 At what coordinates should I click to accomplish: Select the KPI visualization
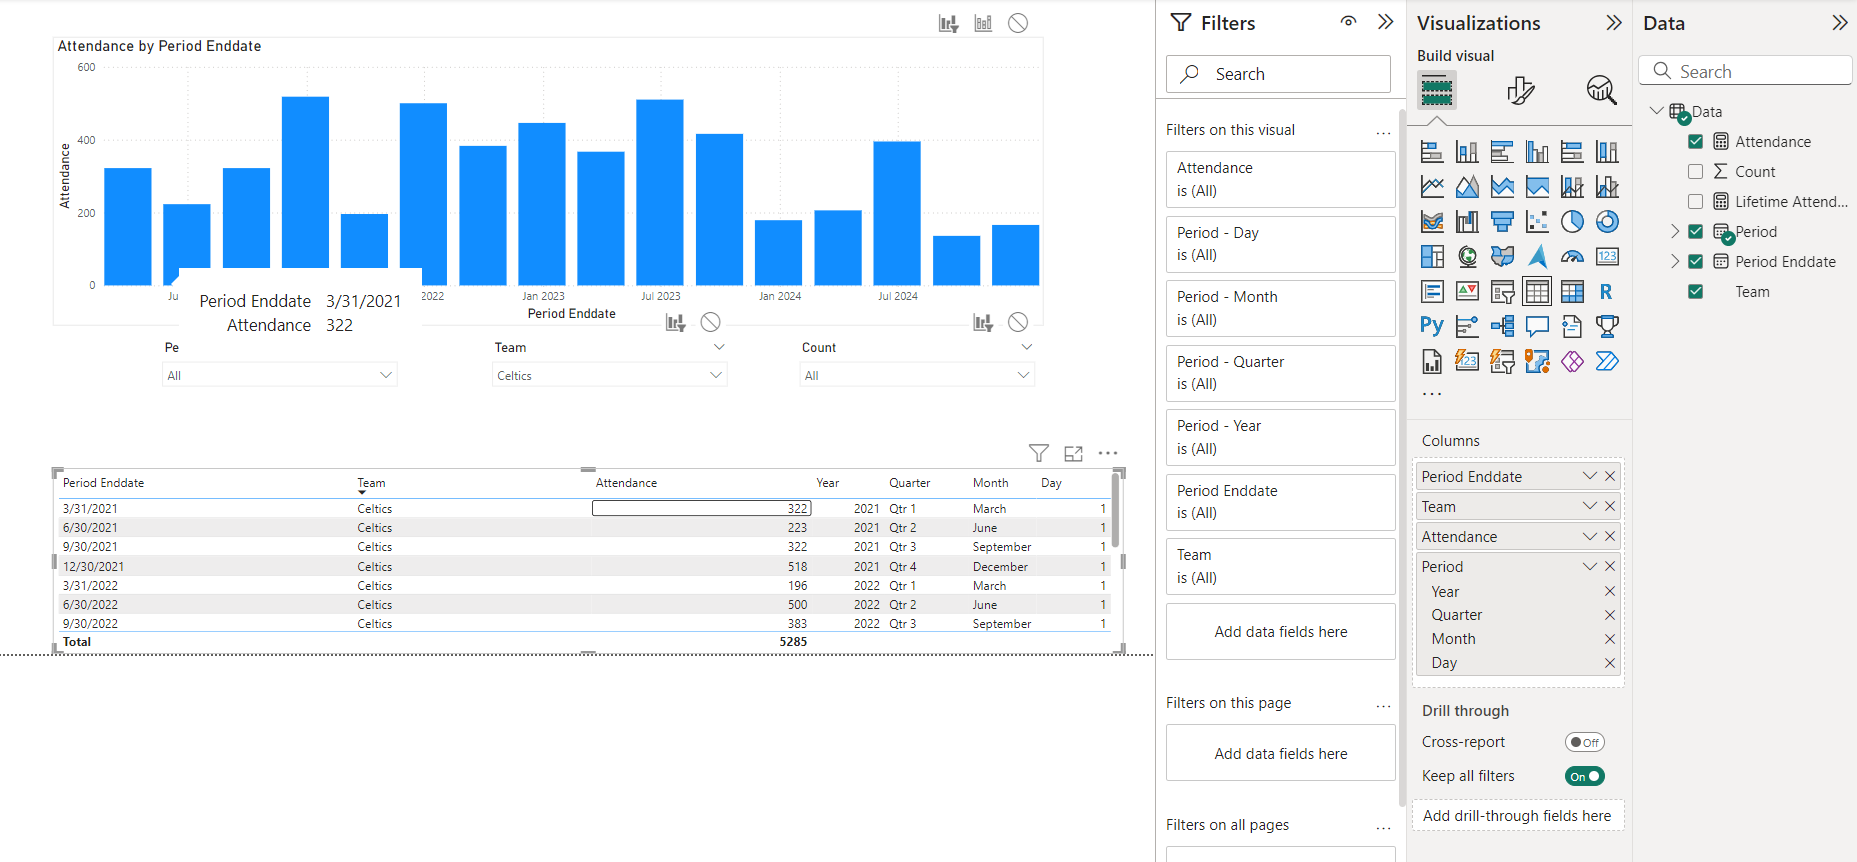tap(1467, 292)
